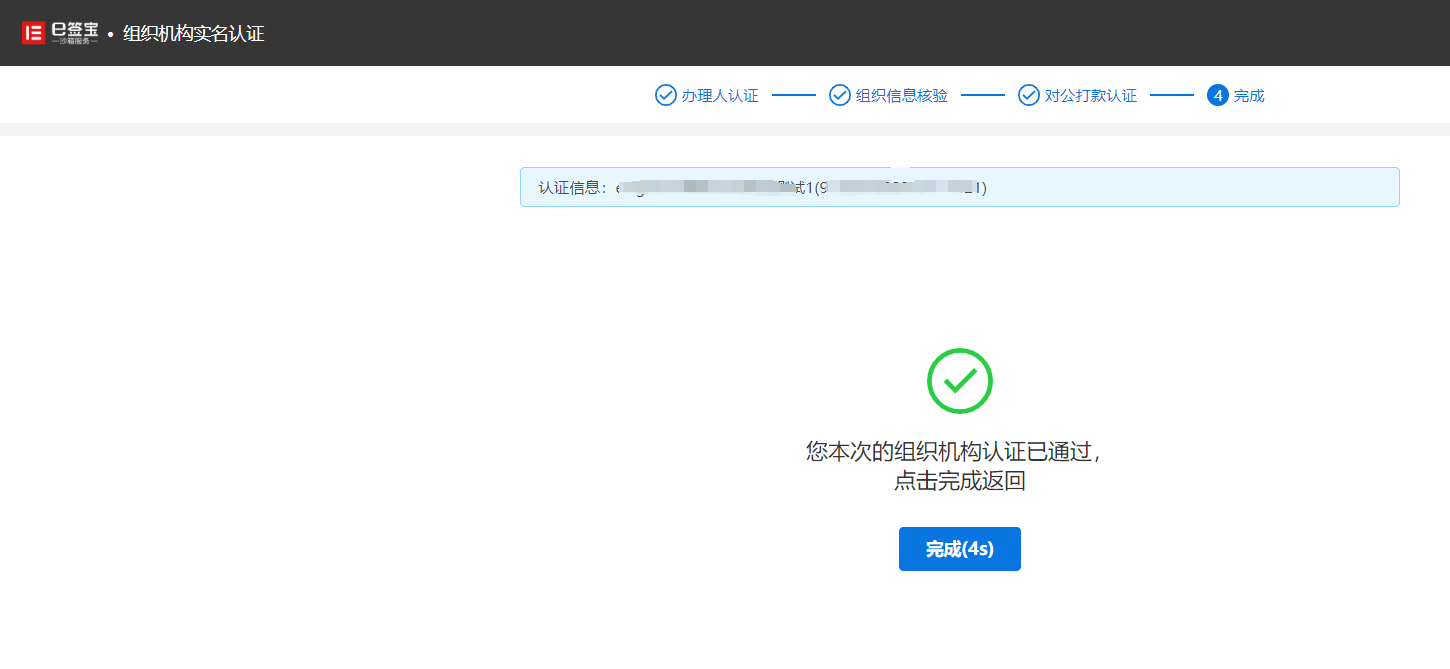The image size is (1450, 669).
Task: Click the 组织机构实名认证 header title
Action: click(x=193, y=33)
